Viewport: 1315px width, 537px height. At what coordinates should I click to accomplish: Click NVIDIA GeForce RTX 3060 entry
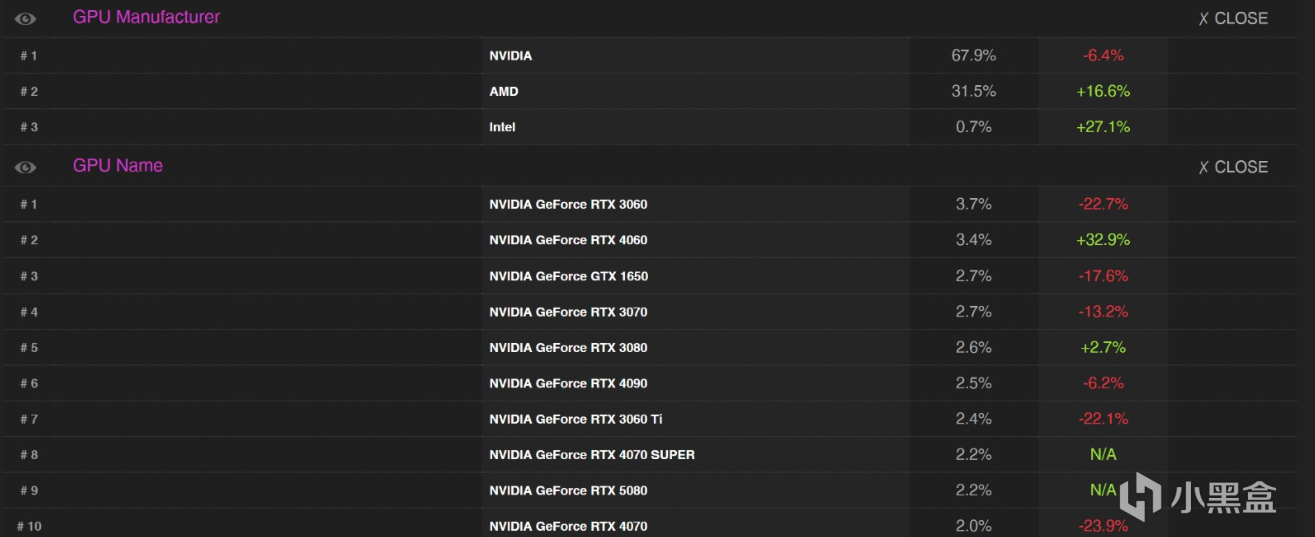tap(568, 205)
